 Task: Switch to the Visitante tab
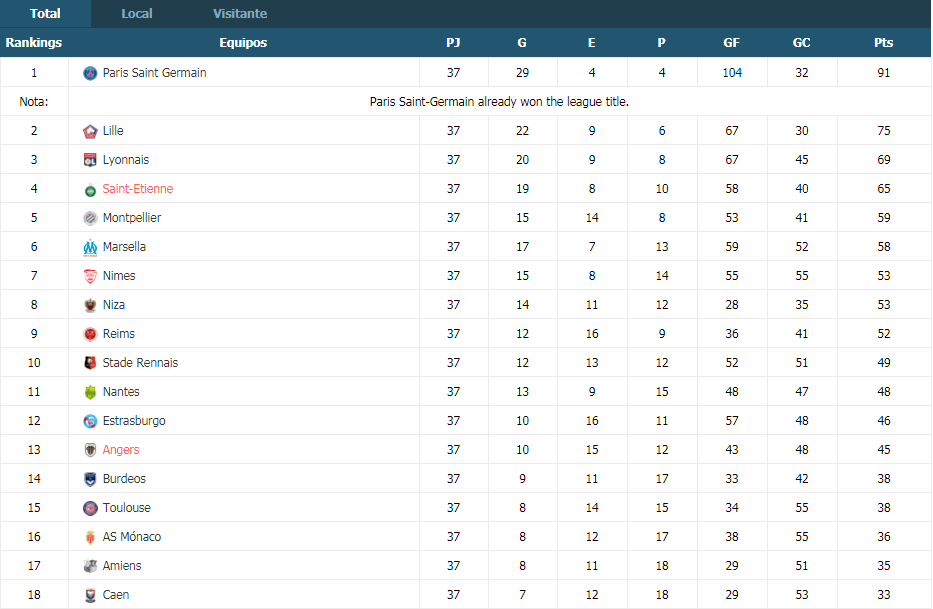click(240, 14)
